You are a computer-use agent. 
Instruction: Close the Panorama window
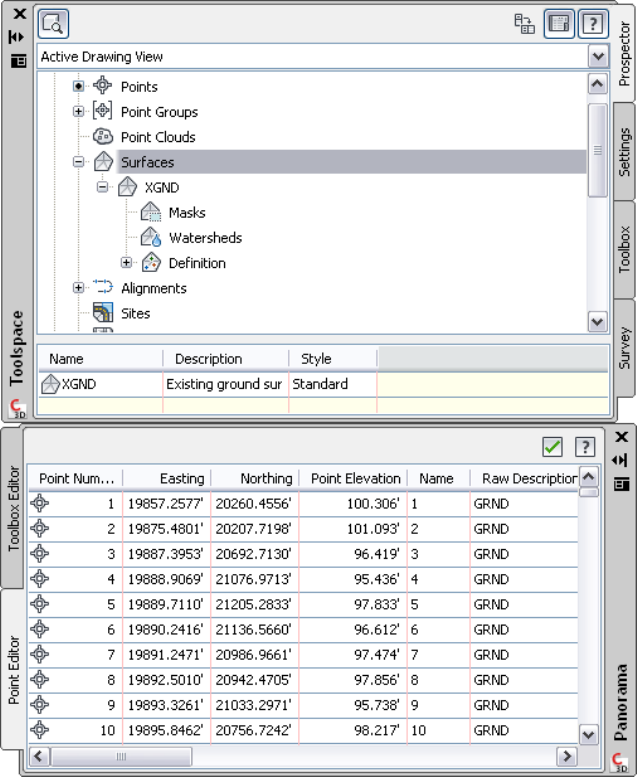click(x=622, y=437)
